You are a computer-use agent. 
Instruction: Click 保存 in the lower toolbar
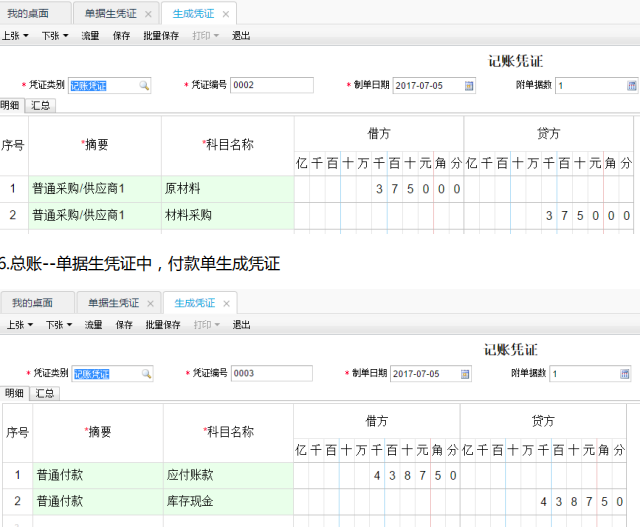click(x=124, y=325)
